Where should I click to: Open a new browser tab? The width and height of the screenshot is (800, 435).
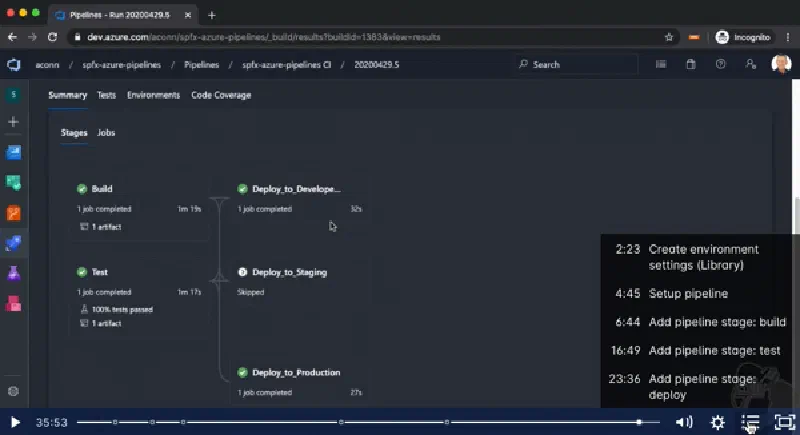coord(212,15)
